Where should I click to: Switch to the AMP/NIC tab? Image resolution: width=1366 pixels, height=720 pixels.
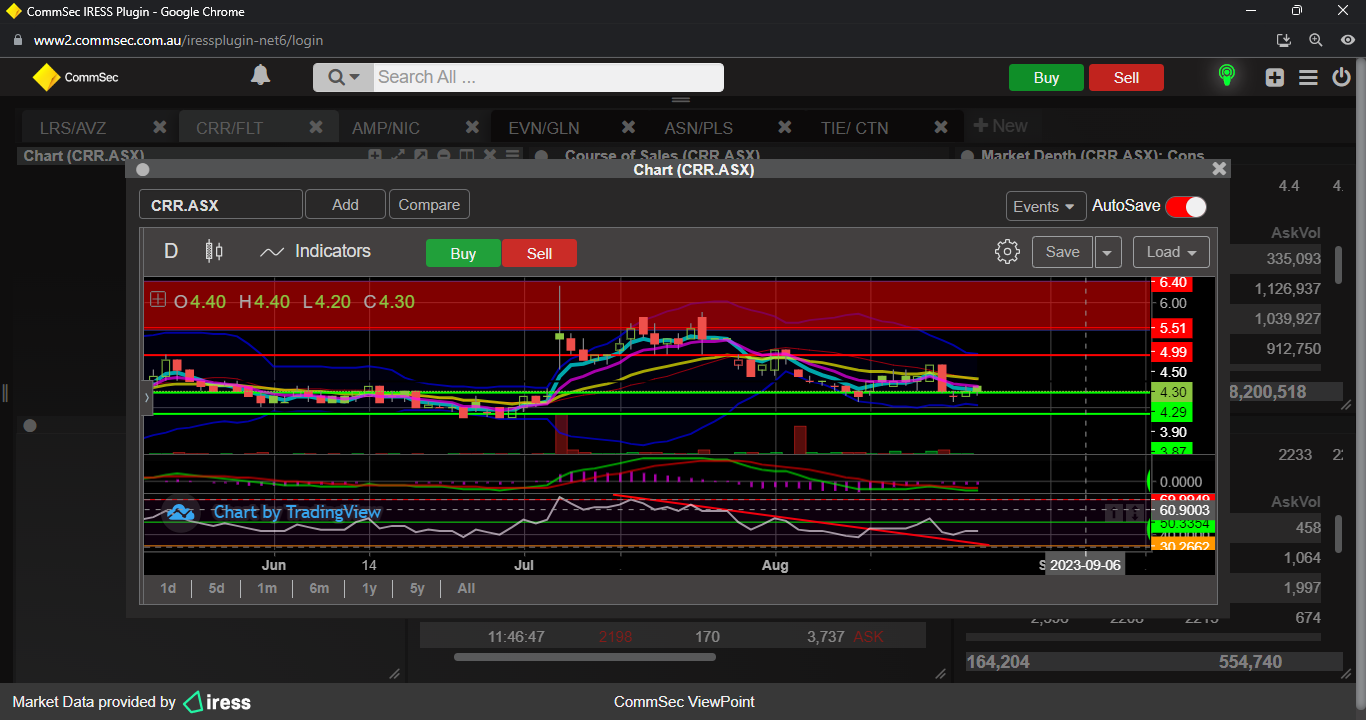coord(386,128)
